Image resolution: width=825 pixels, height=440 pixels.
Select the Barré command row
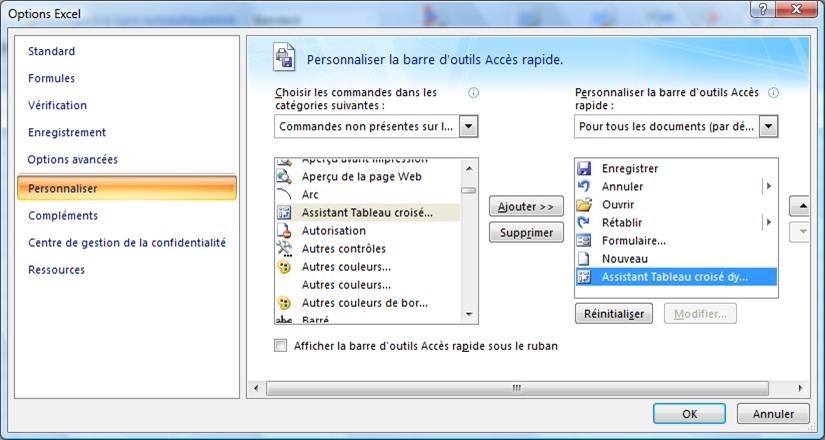(367, 319)
